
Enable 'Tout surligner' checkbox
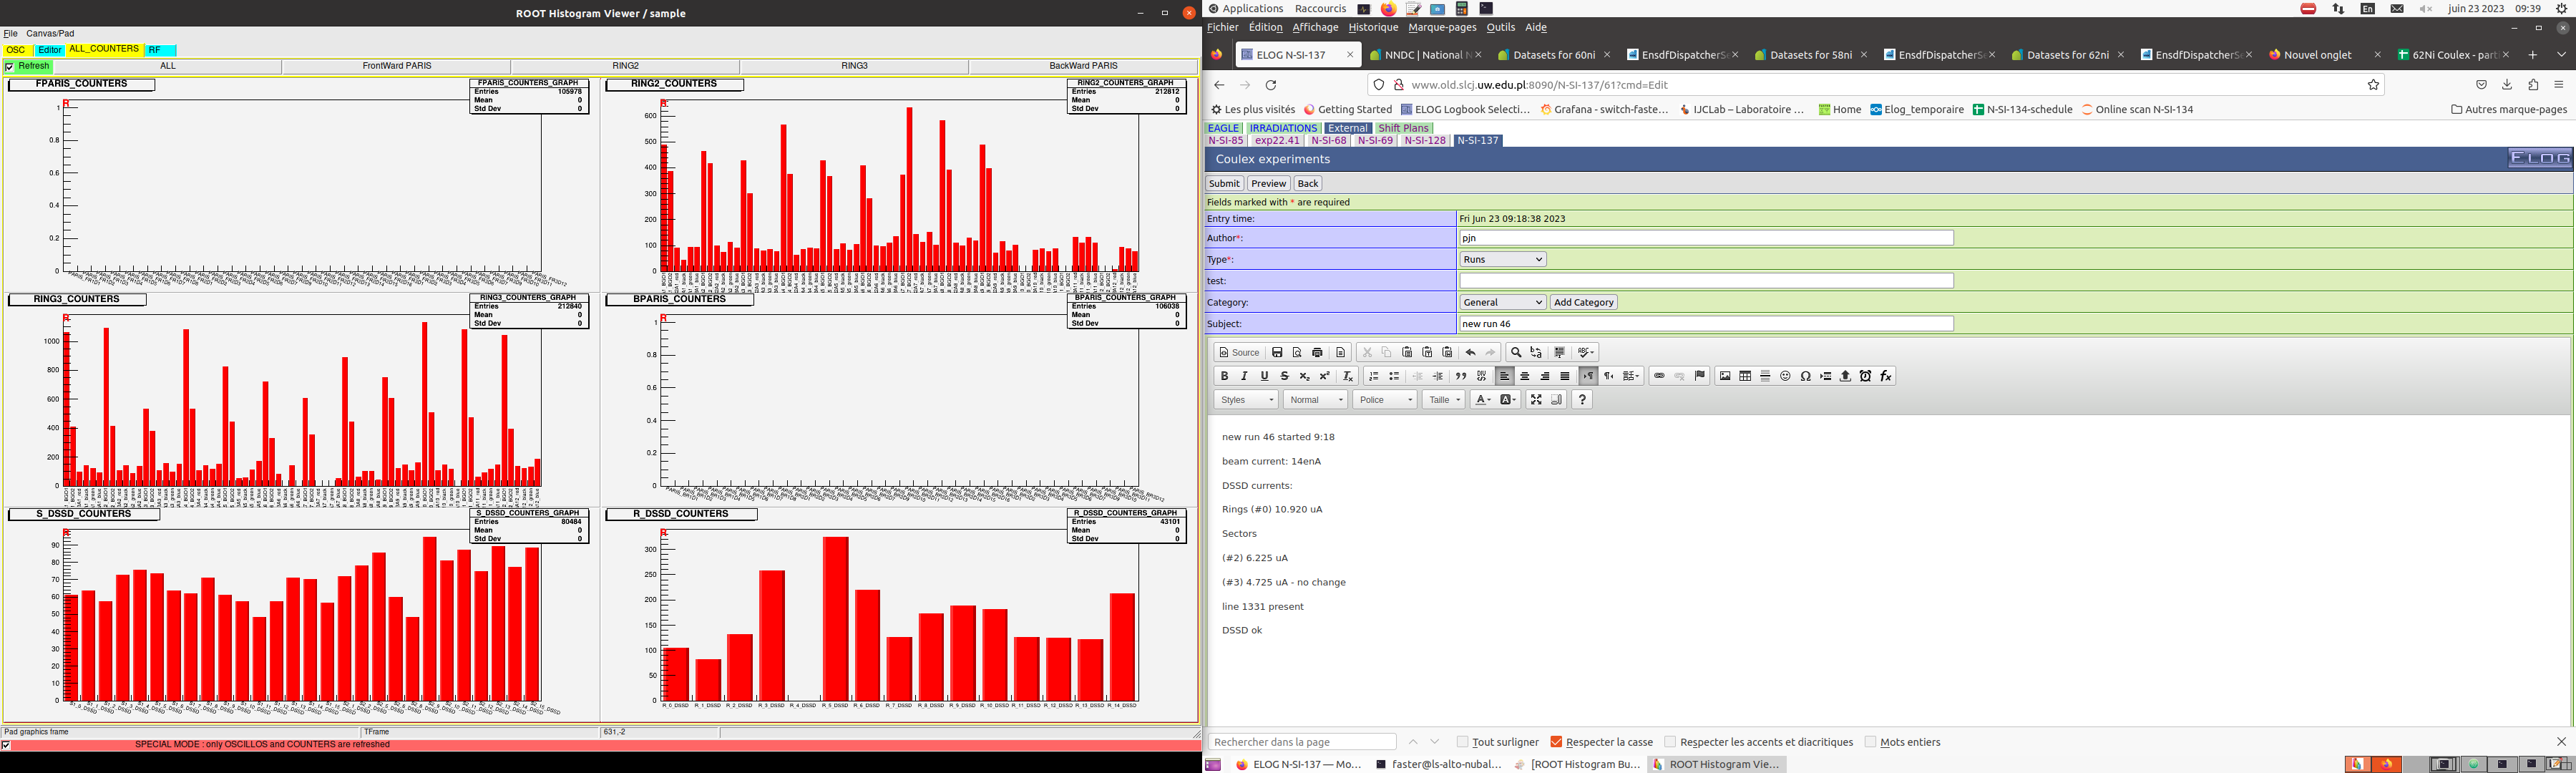1462,742
